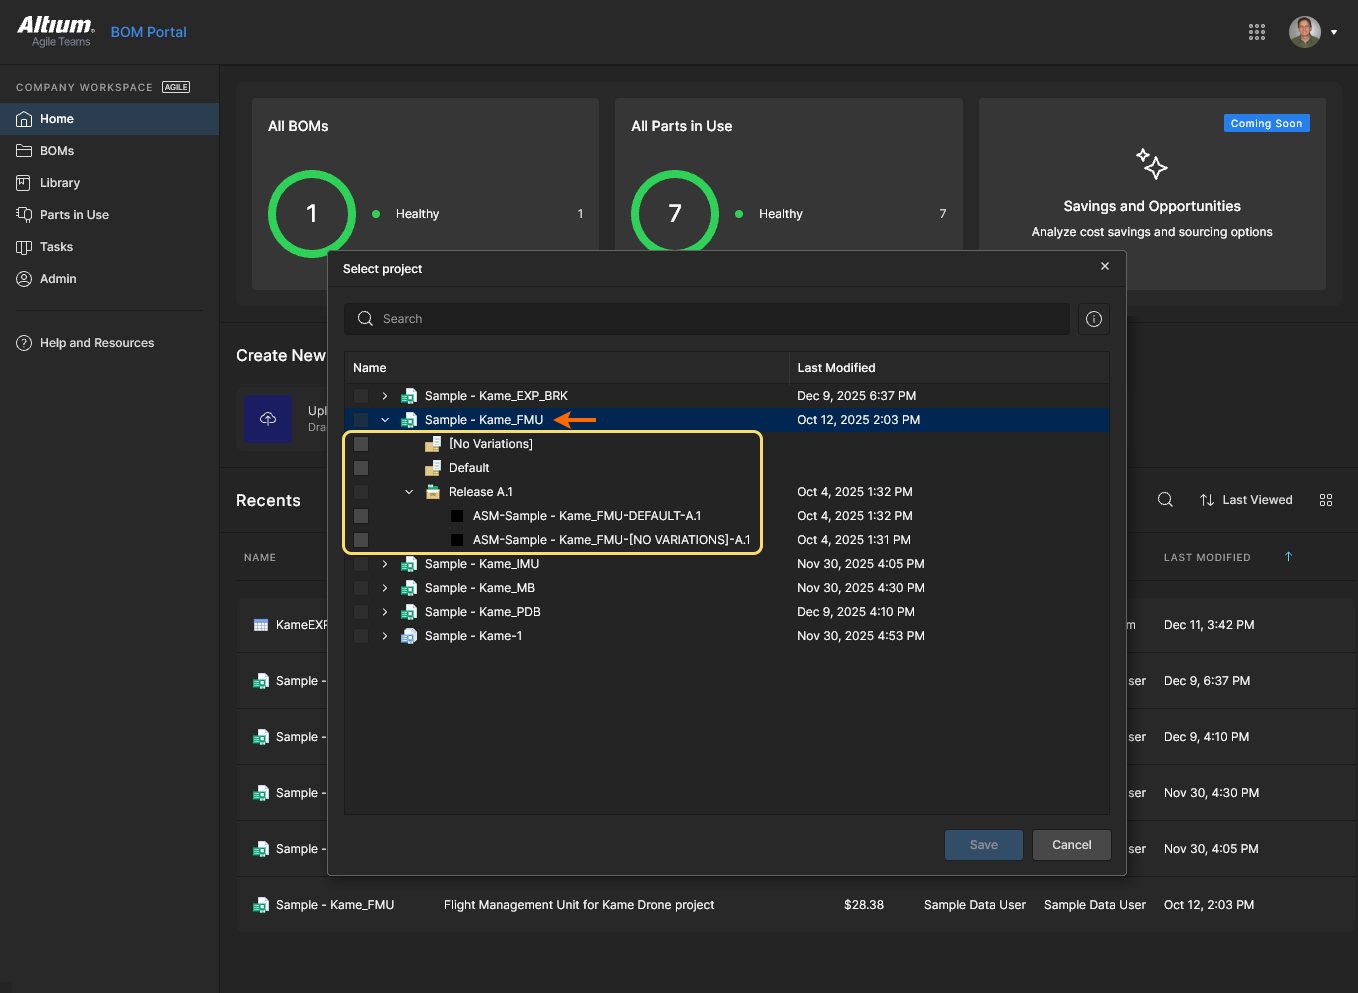
Task: Go to Parts in Use page
Action: coord(74,215)
